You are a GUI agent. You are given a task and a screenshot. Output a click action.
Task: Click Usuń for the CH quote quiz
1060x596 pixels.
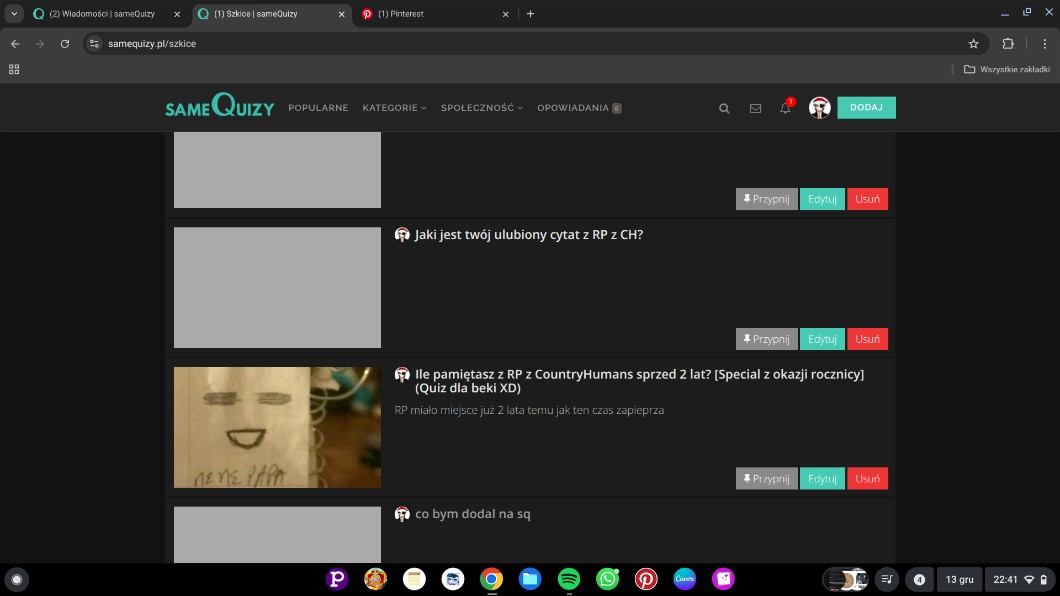click(x=867, y=339)
